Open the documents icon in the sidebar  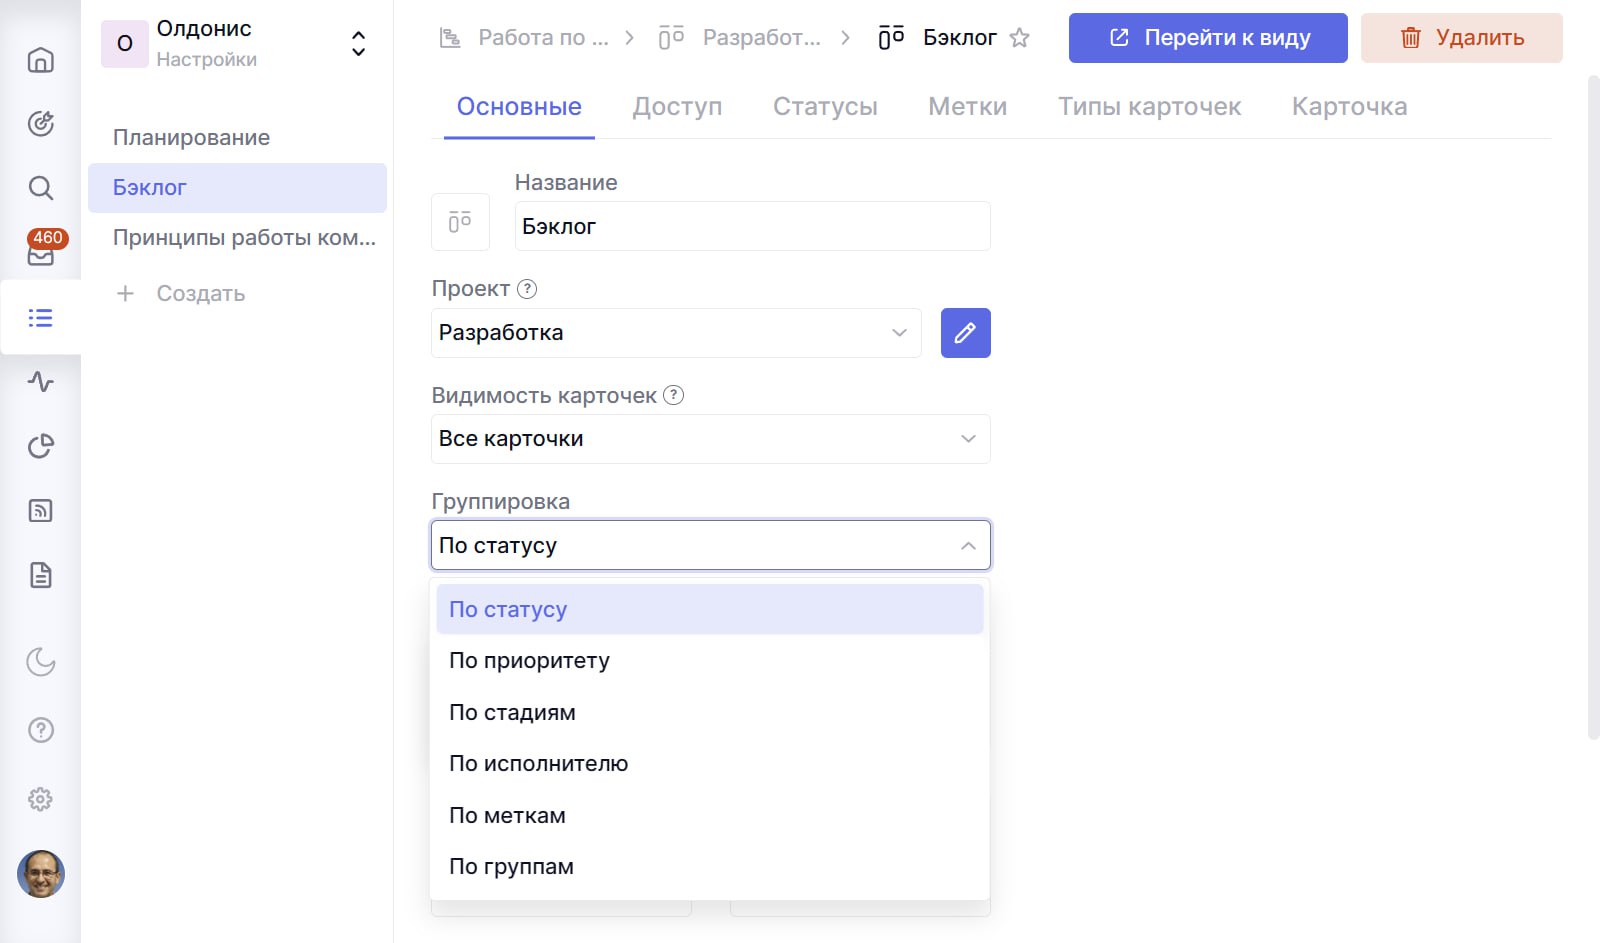tap(40, 575)
